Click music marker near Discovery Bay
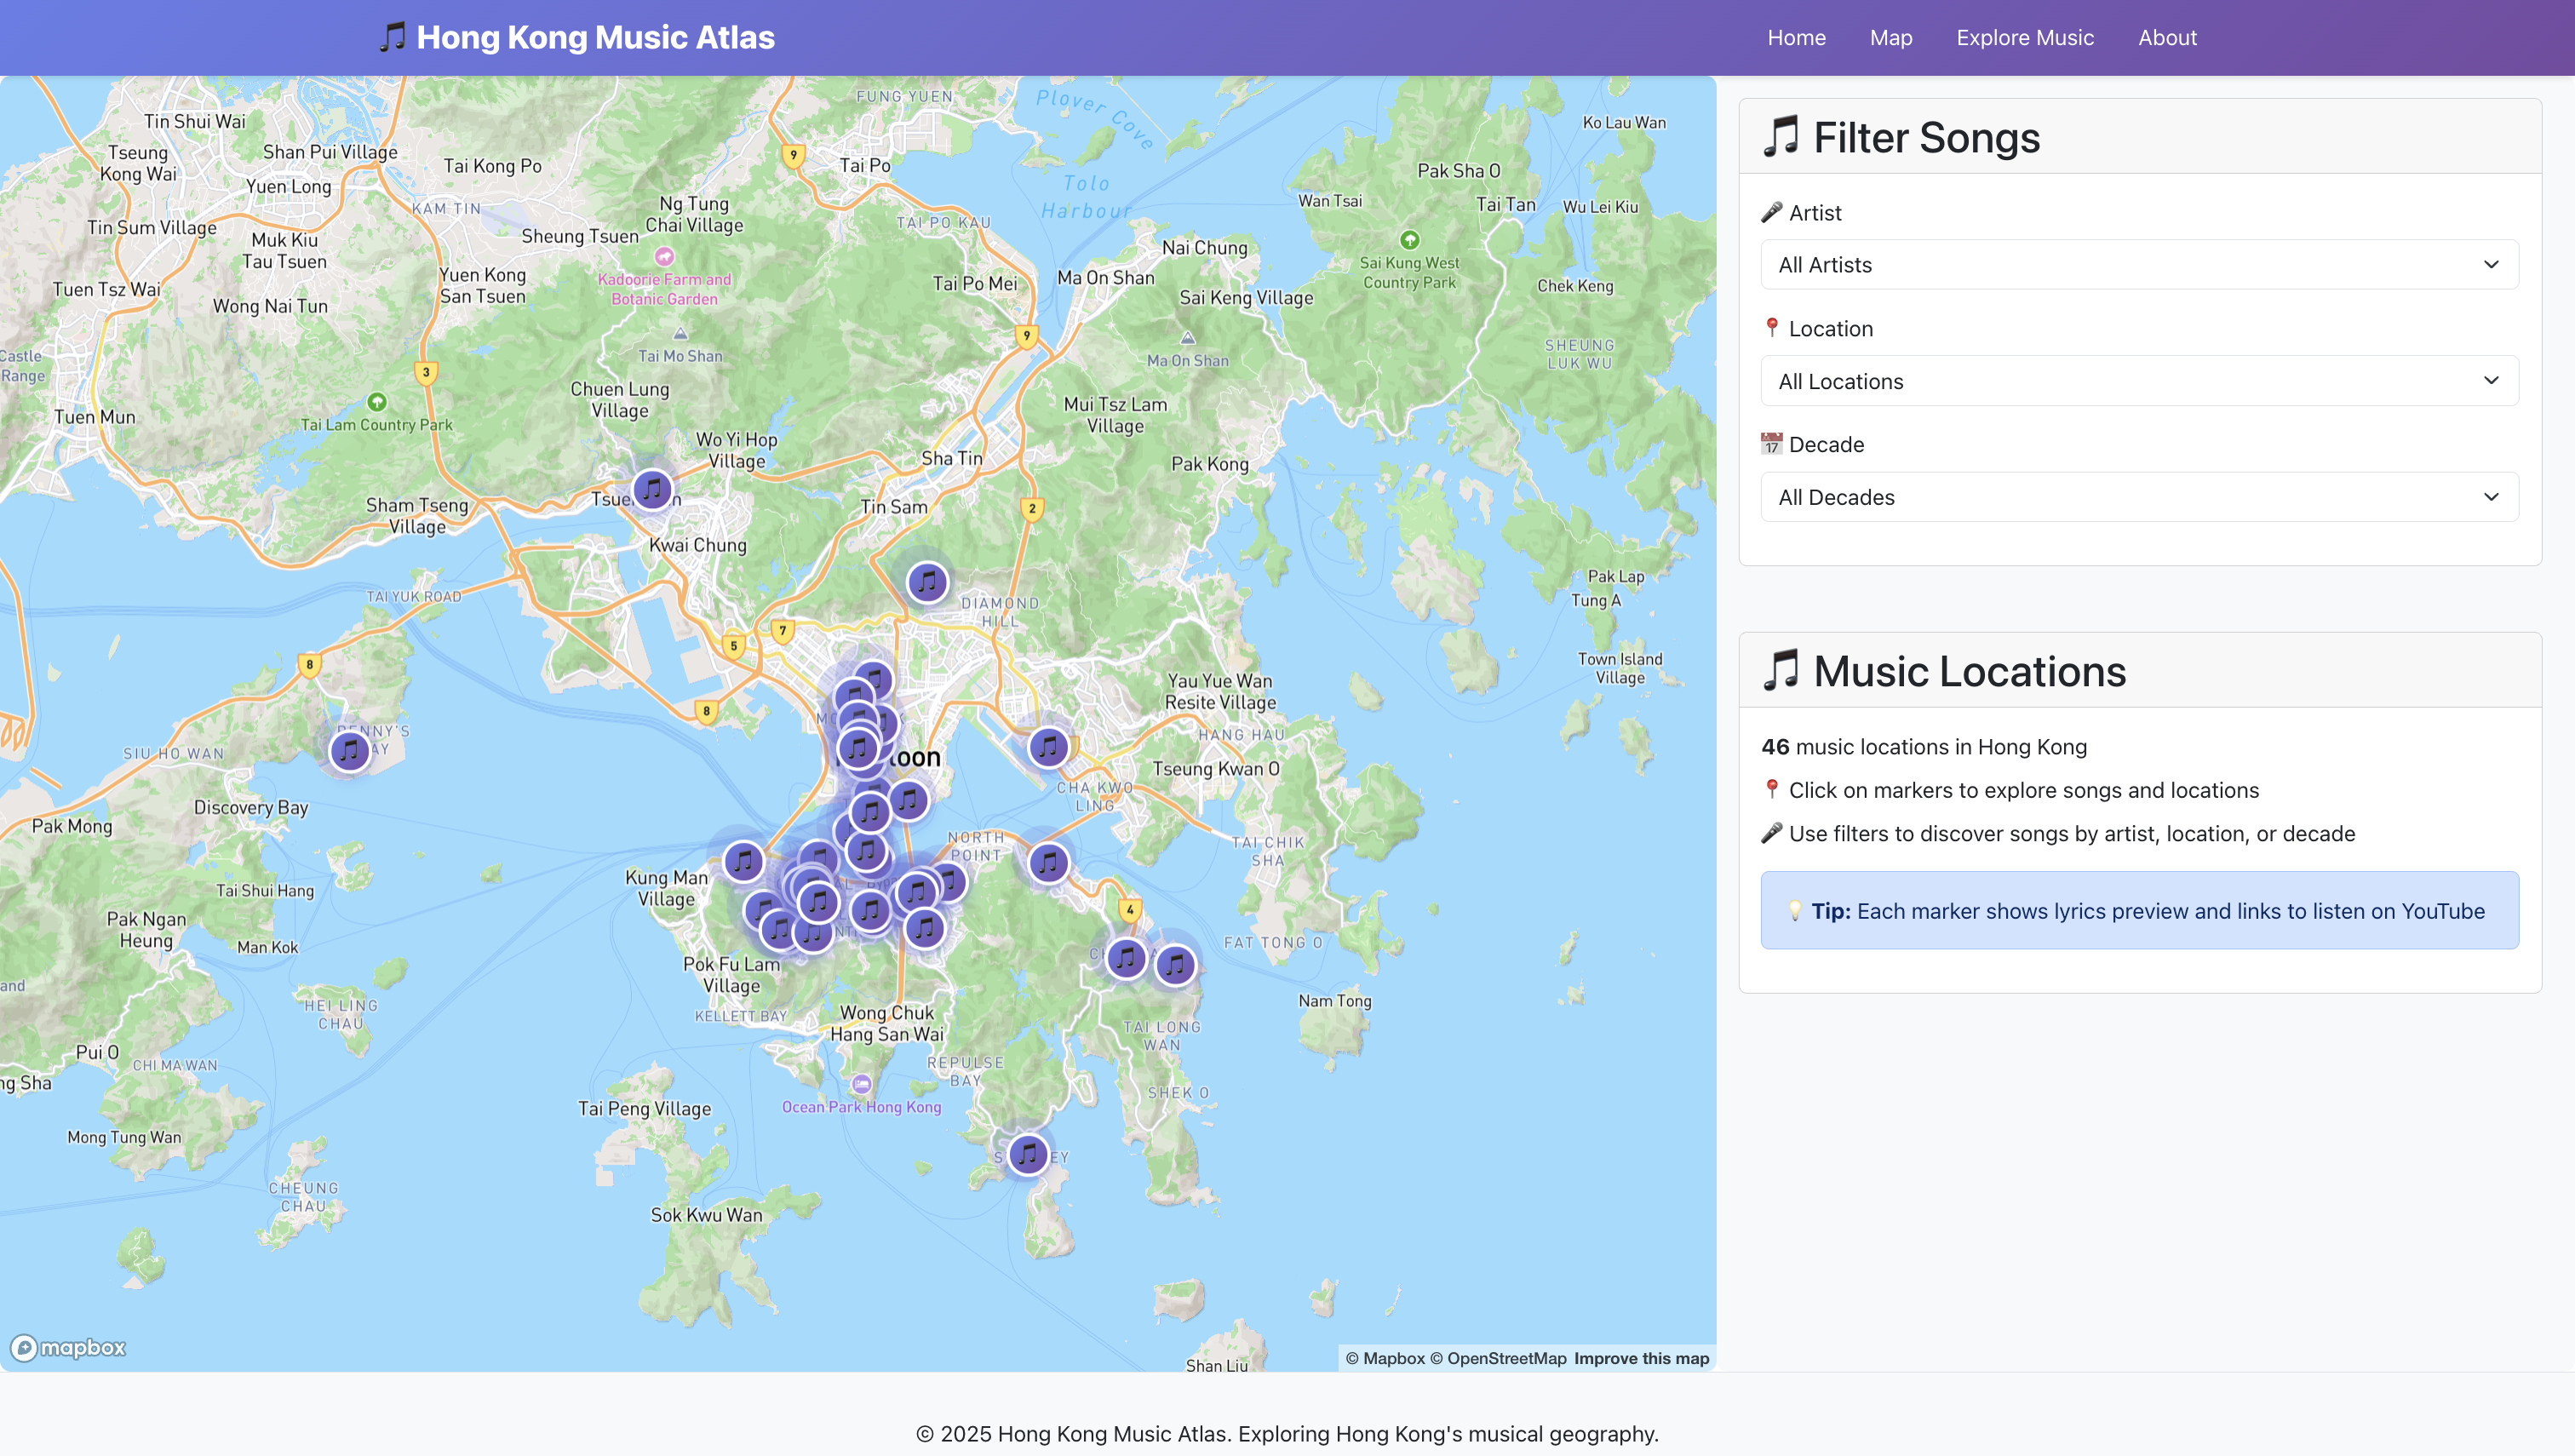2575x1456 pixels. click(349, 750)
